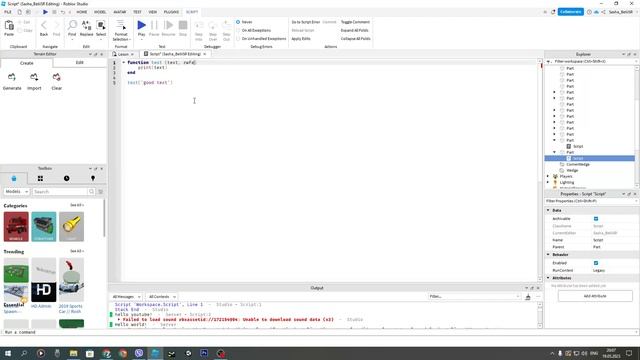
Task: Switch to the PLUGINS ribbon tab
Action: click(171, 12)
